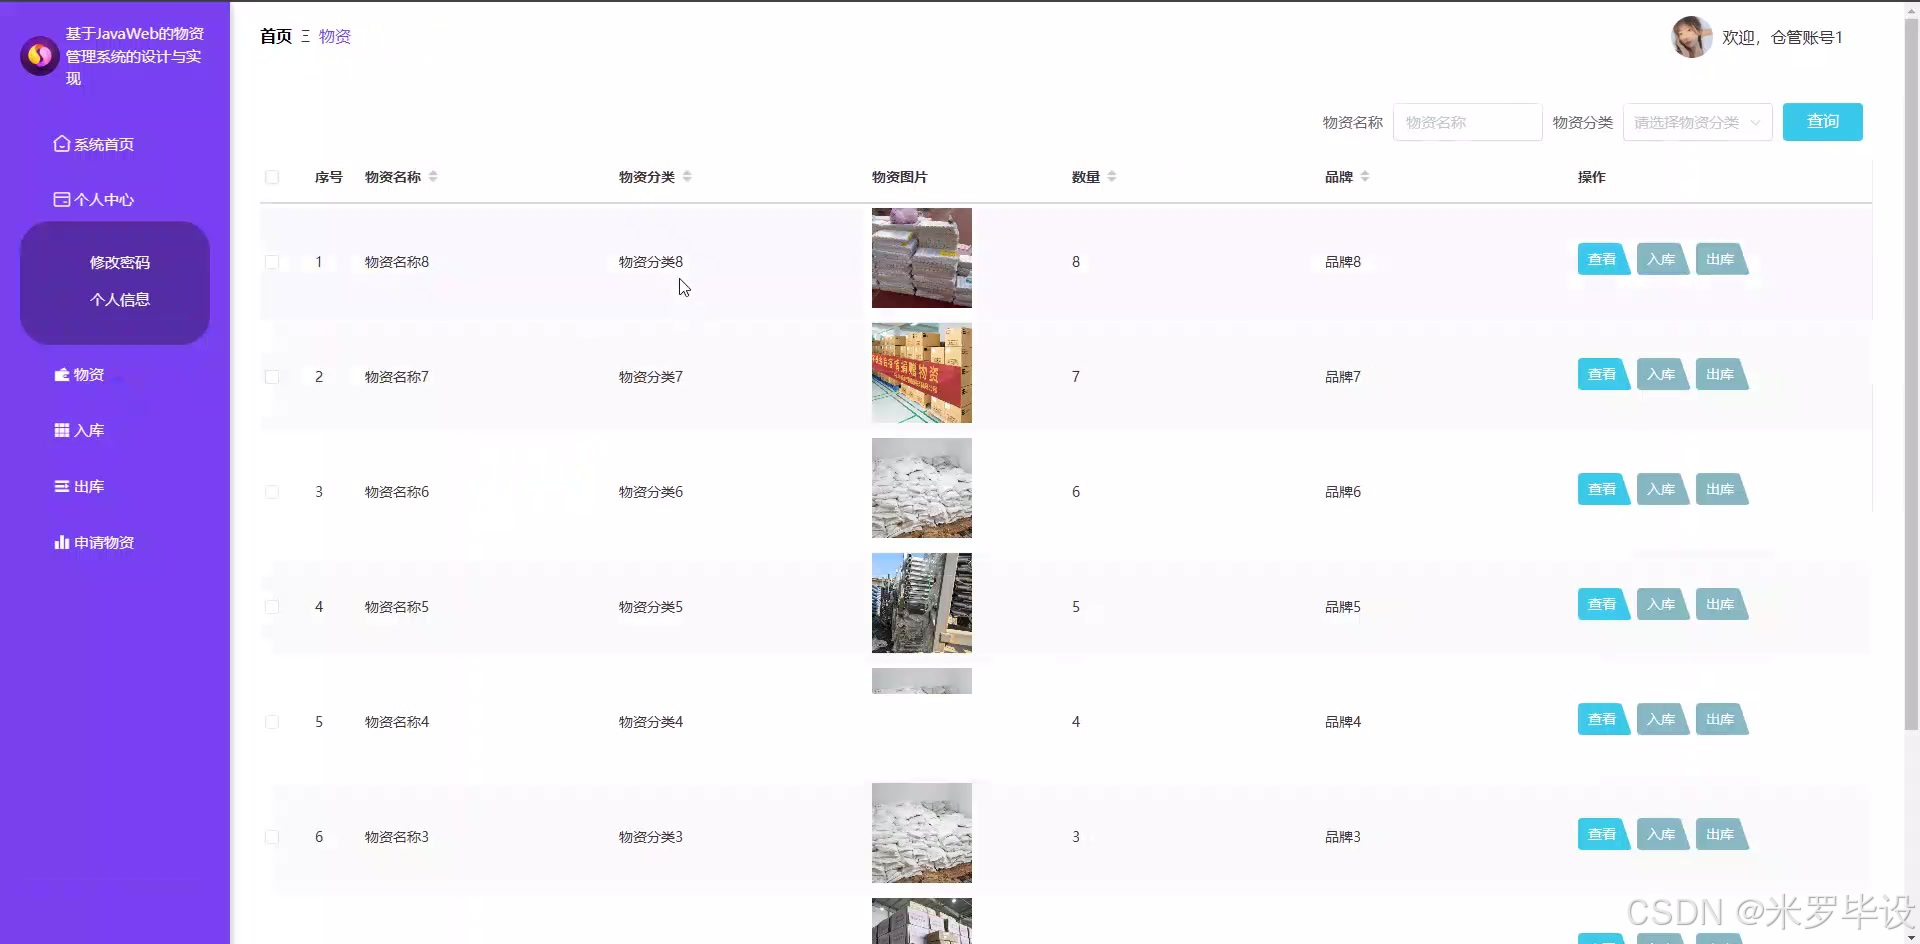Click 入库 button for 物资名称3
This screenshot has width=1920, height=944.
(x=1662, y=834)
